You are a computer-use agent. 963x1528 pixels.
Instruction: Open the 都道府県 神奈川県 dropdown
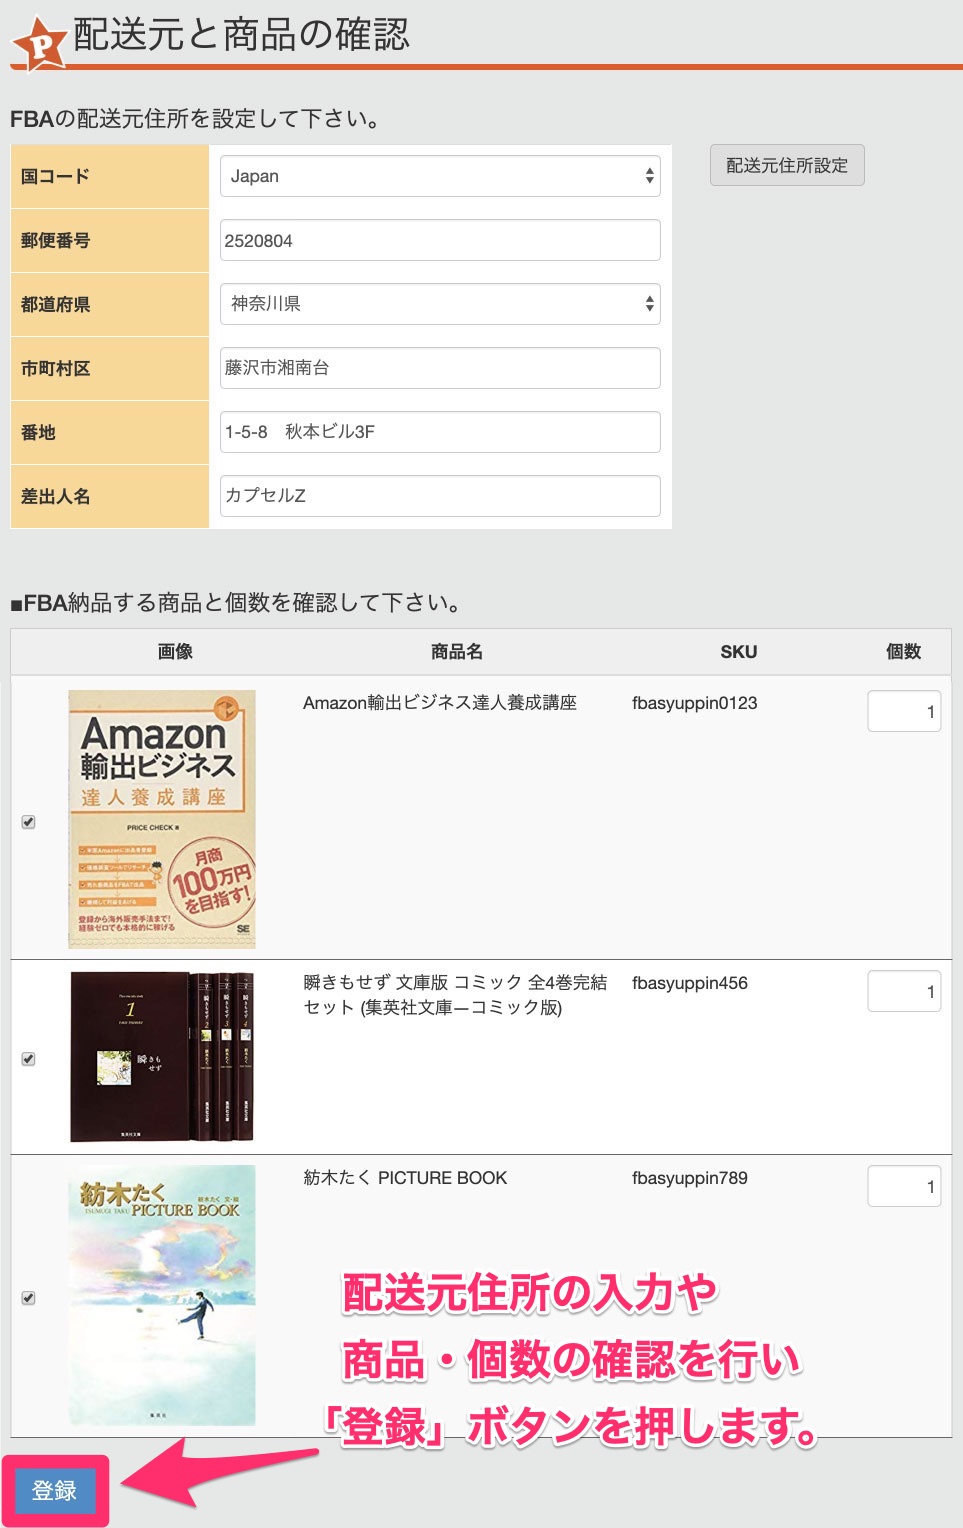(x=440, y=304)
